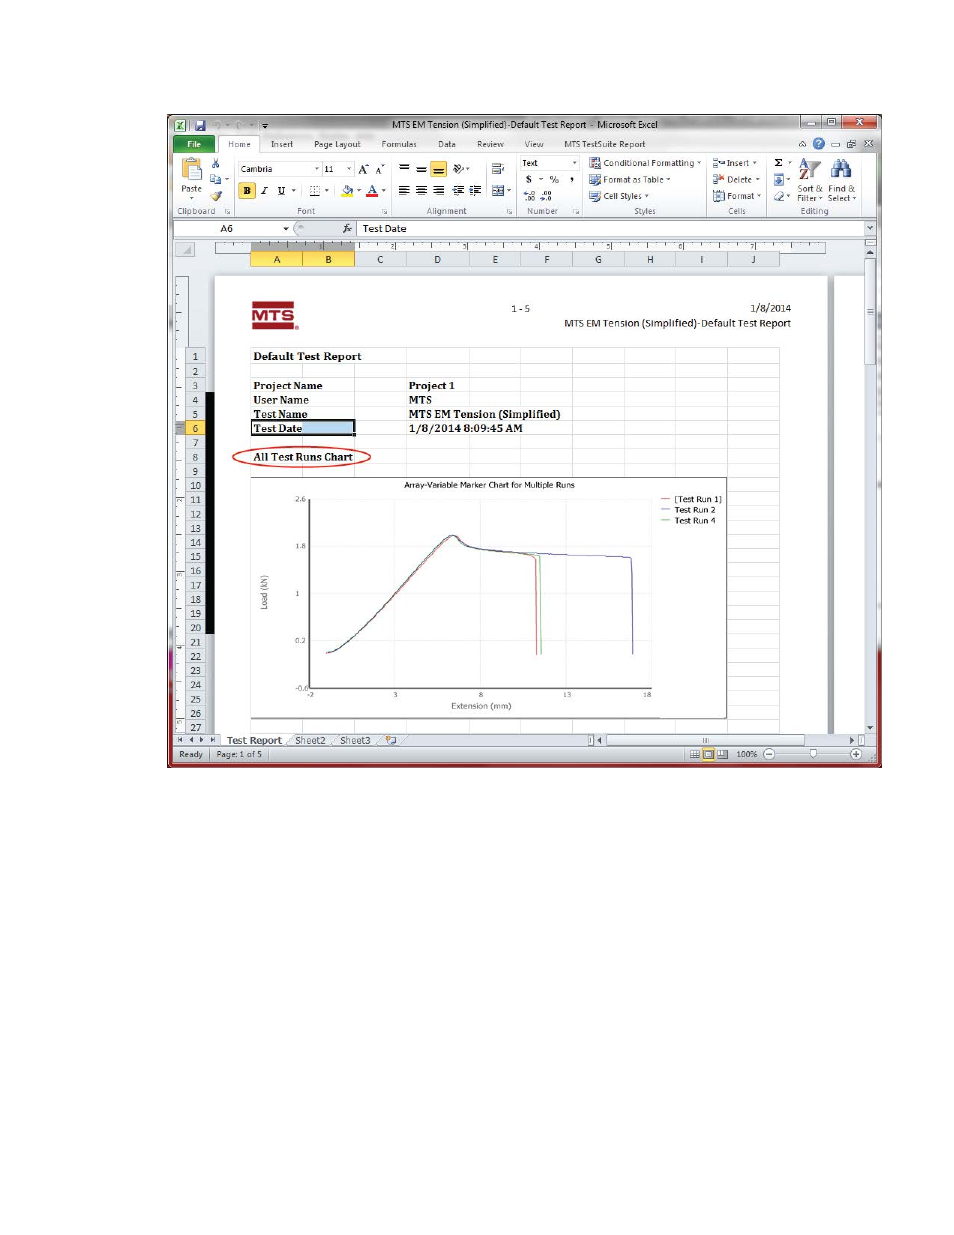
Task: Click the Format cells button
Action: coord(738,196)
